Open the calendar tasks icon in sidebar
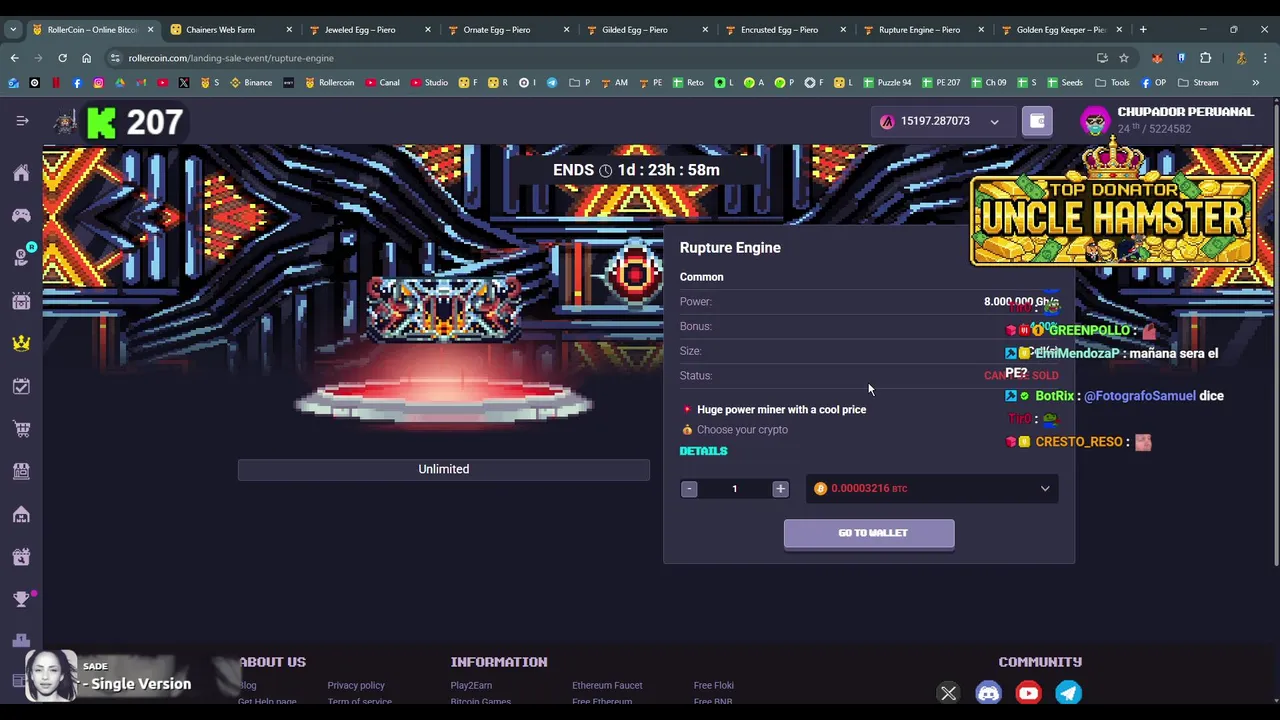 click(21, 386)
